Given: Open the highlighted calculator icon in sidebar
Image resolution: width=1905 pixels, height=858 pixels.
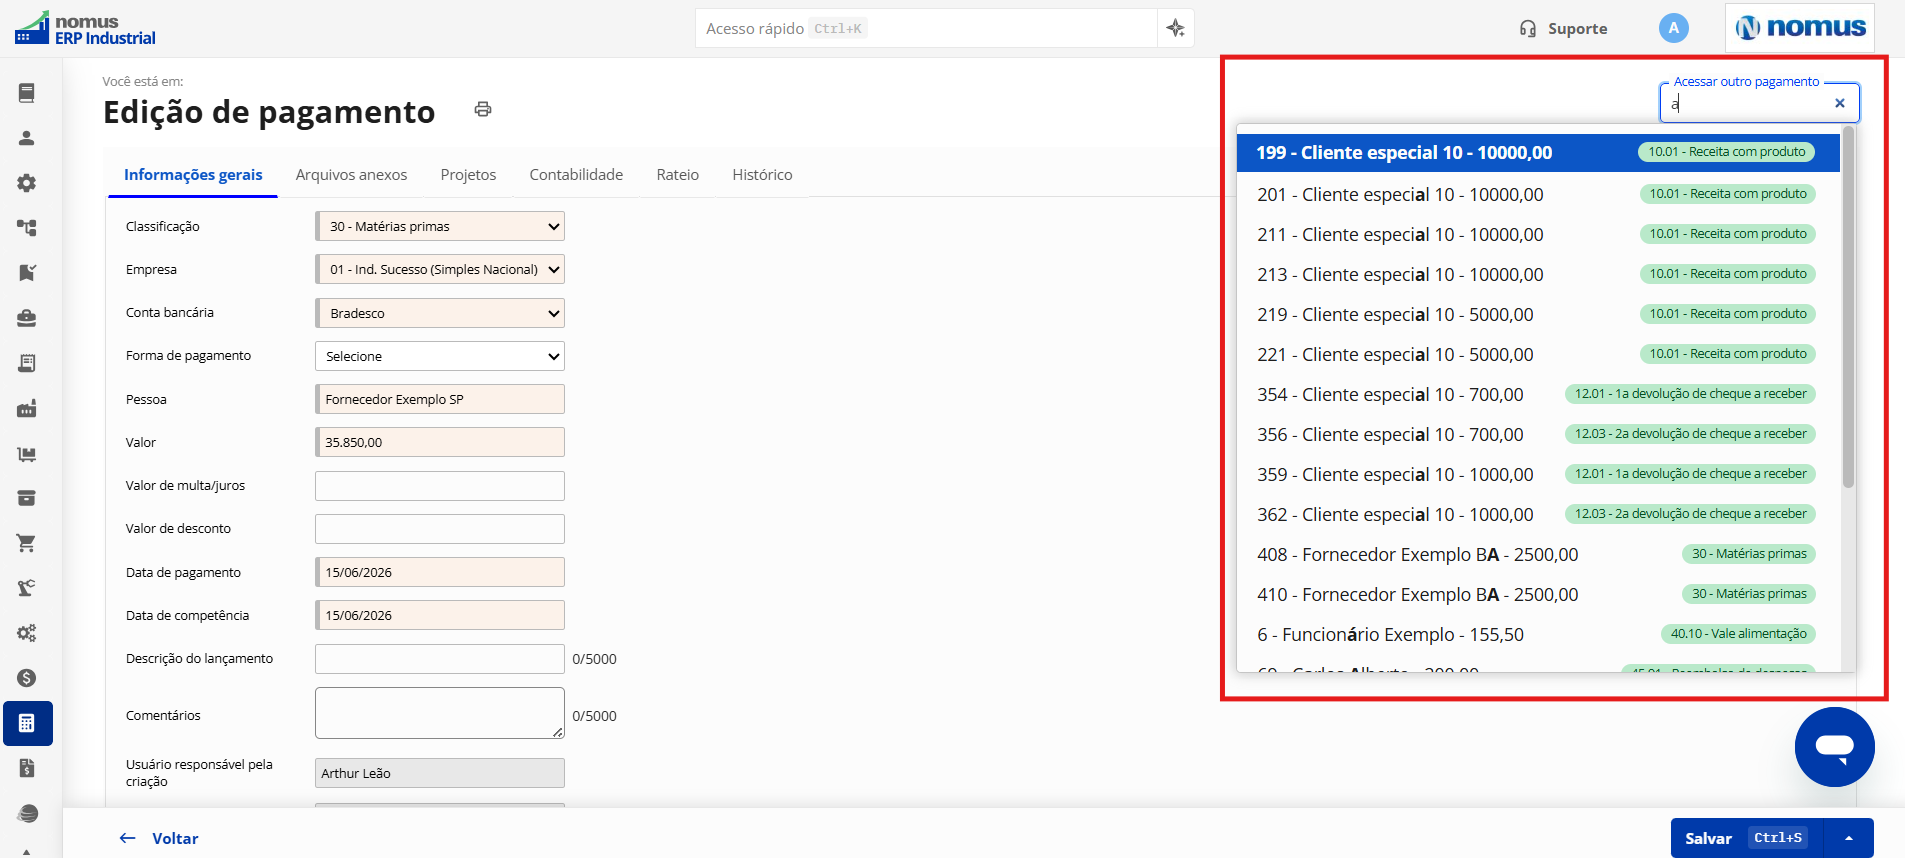Looking at the screenshot, I should (x=27, y=723).
